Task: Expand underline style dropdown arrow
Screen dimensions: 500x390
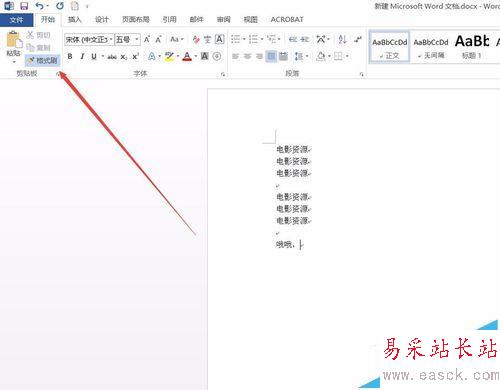Action: [103, 56]
